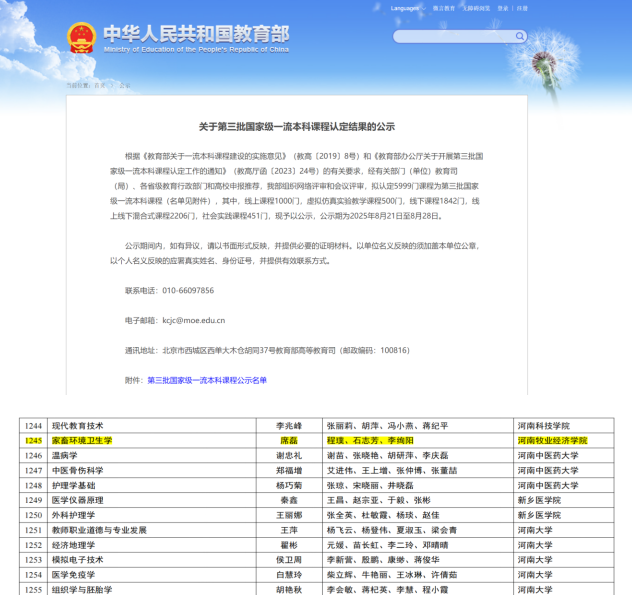Open the 第三批国家级一流本科课程公示名单 attachment
The image size is (632, 595).
(x=207, y=380)
